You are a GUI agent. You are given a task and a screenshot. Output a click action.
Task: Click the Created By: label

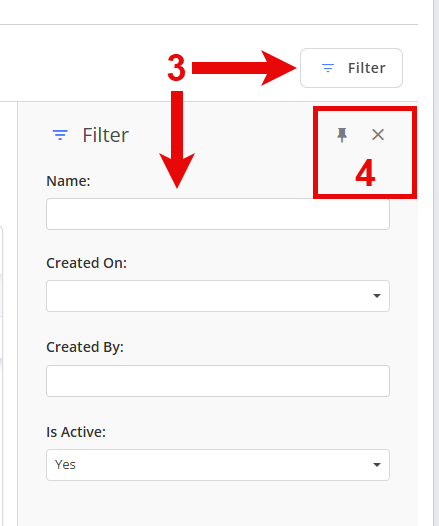point(85,347)
